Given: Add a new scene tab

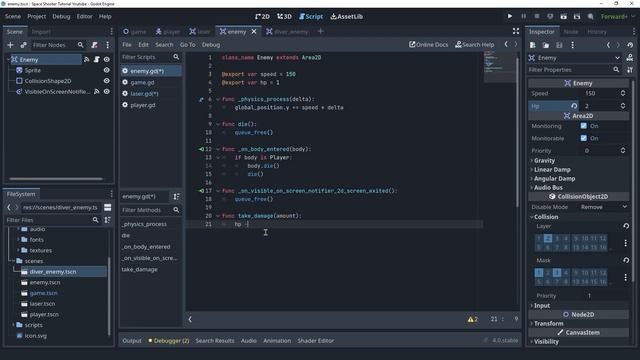Looking at the screenshot, I should 320,31.
